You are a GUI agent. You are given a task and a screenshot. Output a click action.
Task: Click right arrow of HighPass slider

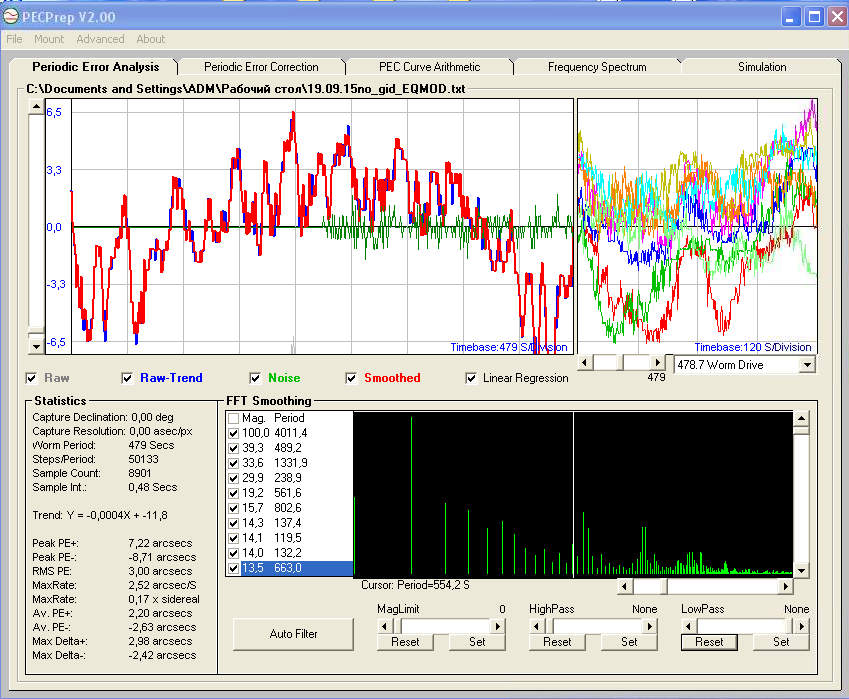click(650, 626)
